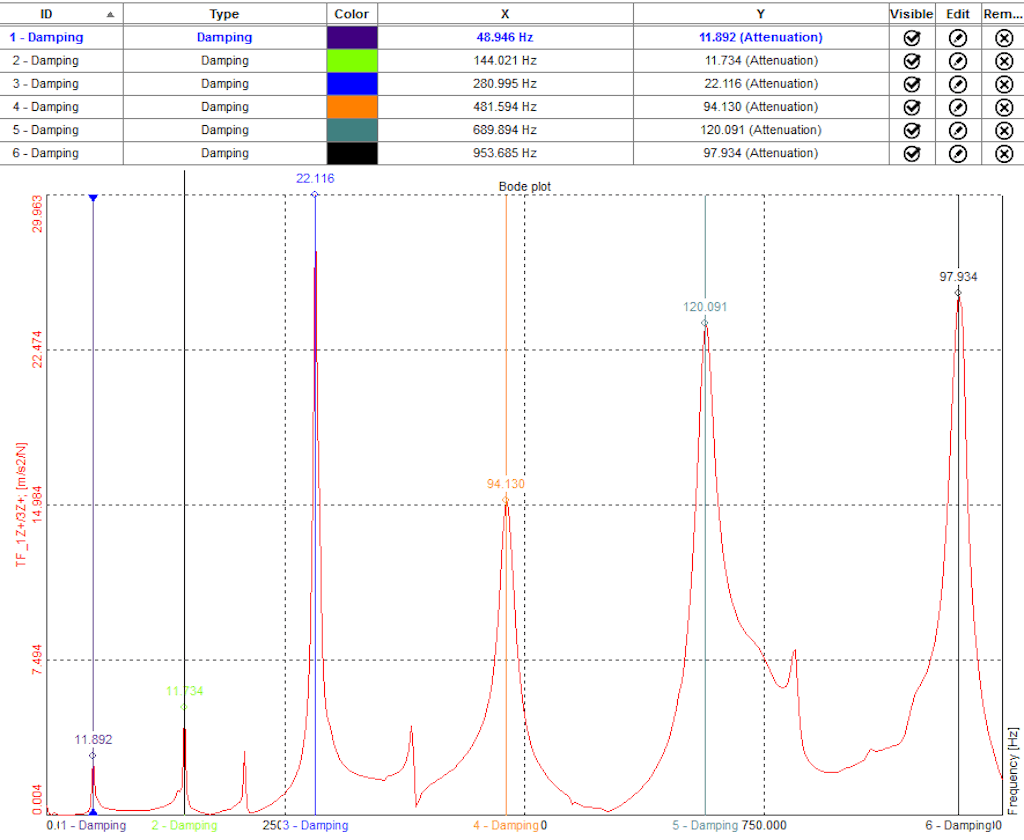Click the 94.130 marker label on plot
Image resolution: width=1024 pixels, height=840 pixels.
tap(505, 484)
